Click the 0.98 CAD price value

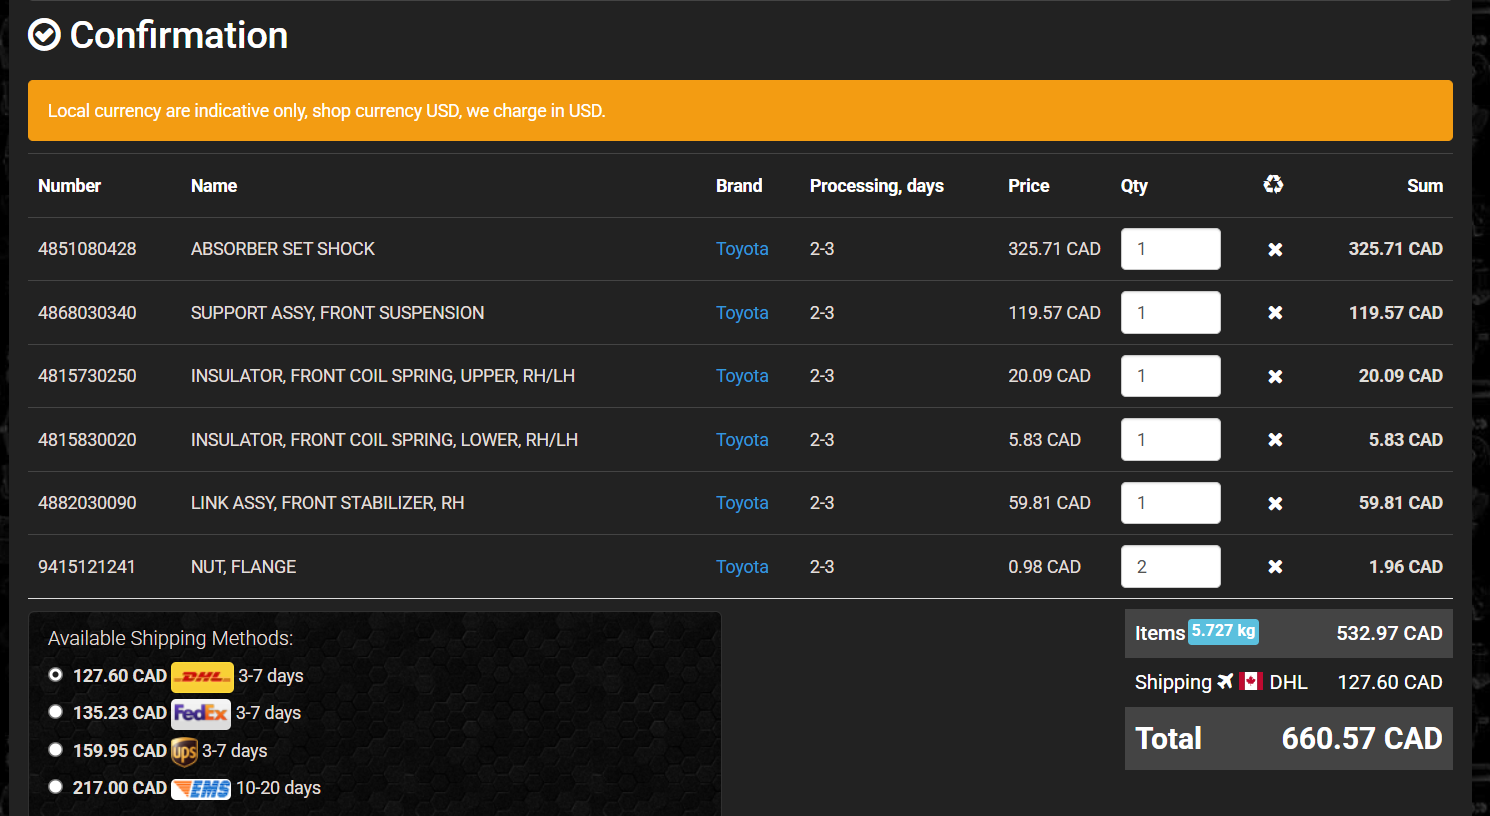coord(1044,567)
